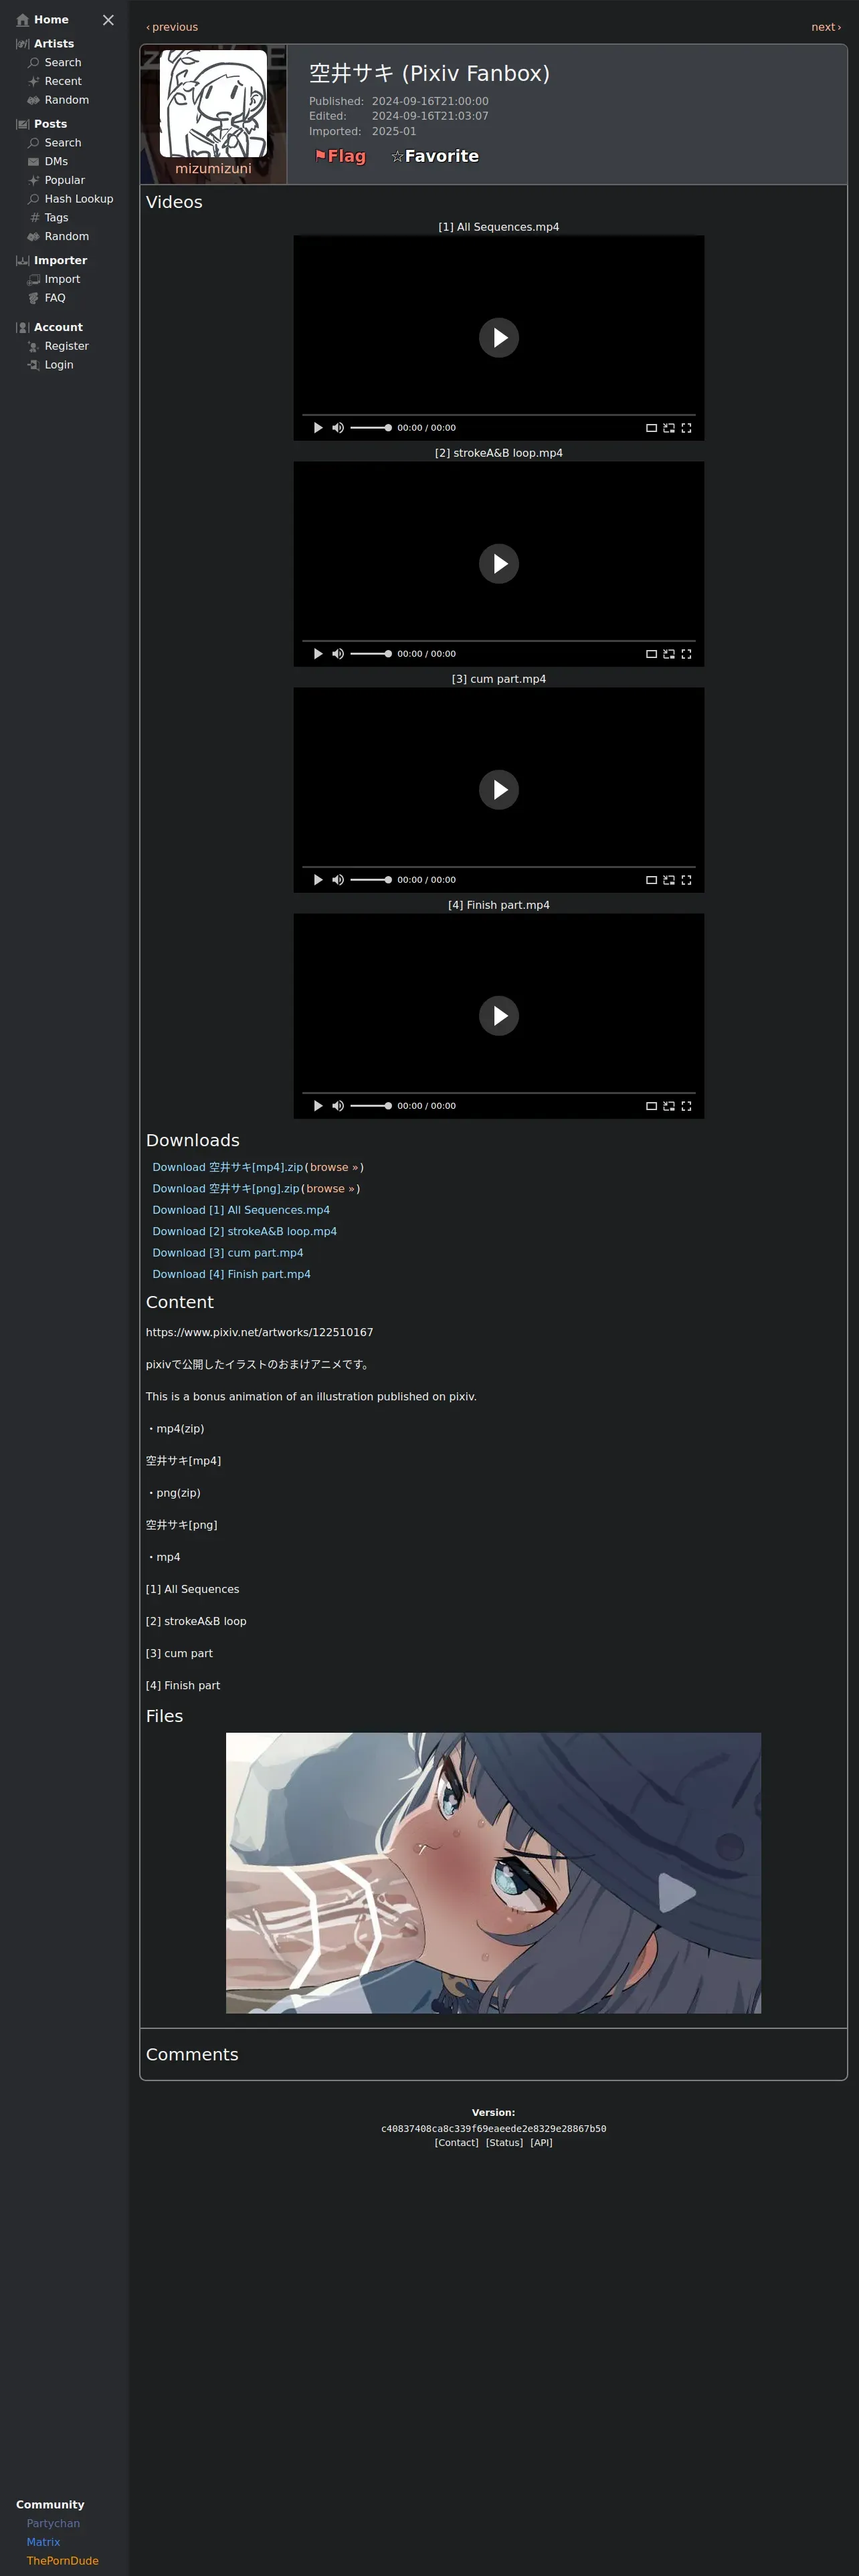859x2576 pixels.
Task: Open Posts Search in the sidebar
Action: (54, 143)
